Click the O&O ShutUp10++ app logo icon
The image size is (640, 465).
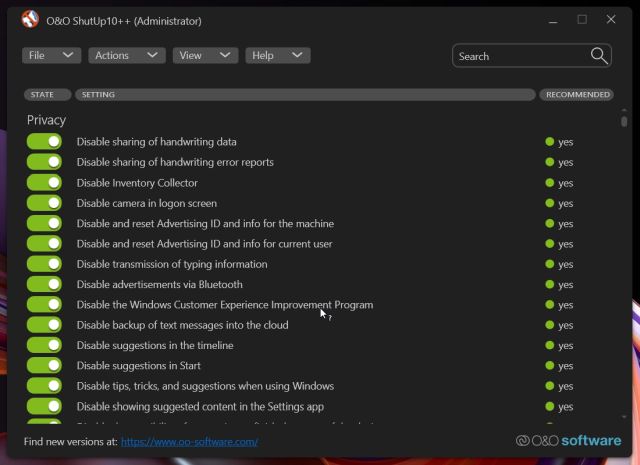[30, 19]
